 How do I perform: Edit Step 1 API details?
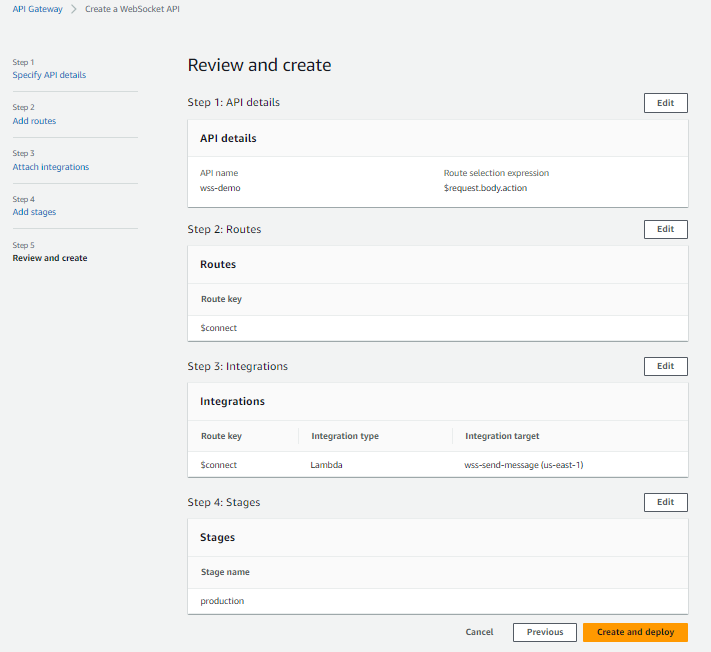pyautogui.click(x=665, y=103)
